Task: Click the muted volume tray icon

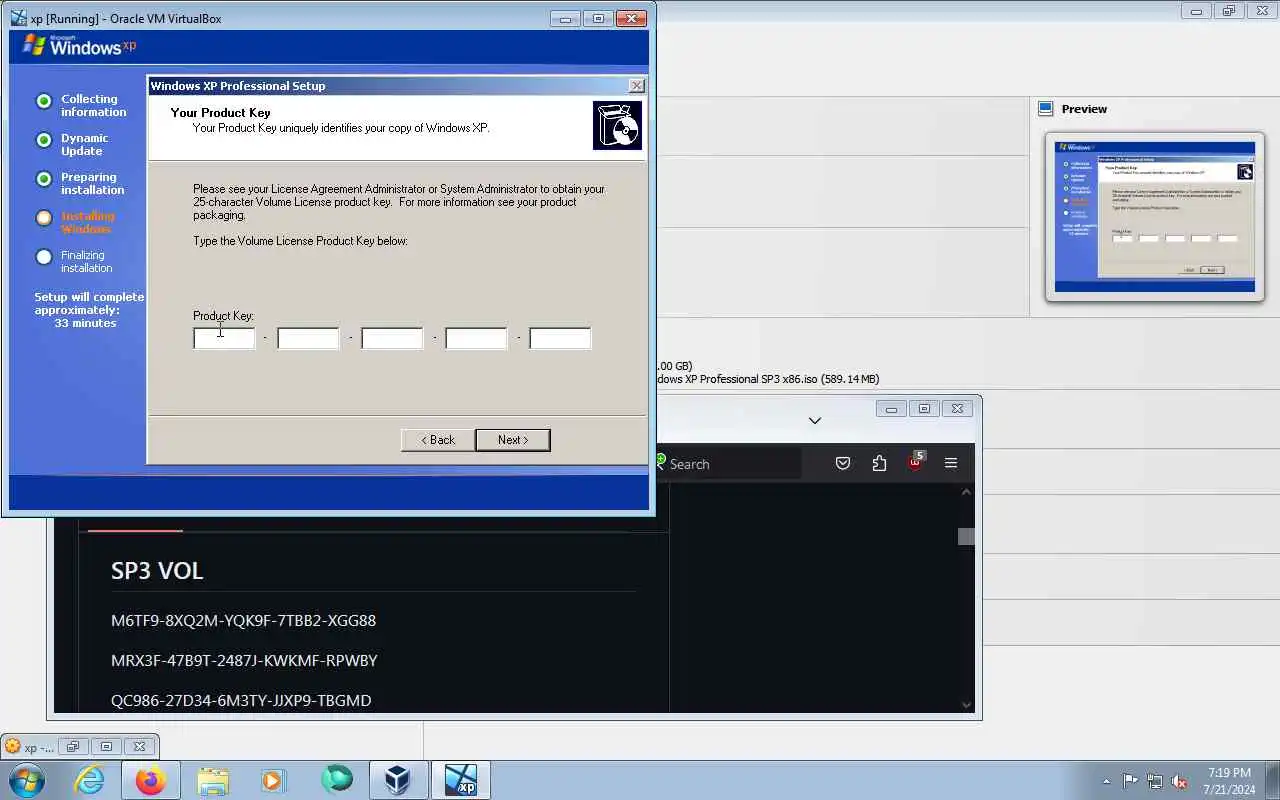Action: point(1180,781)
